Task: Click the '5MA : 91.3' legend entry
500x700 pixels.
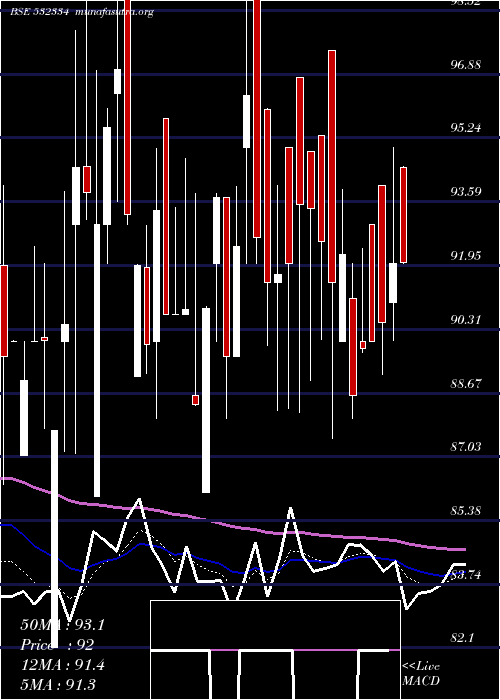Action: [x=58, y=685]
